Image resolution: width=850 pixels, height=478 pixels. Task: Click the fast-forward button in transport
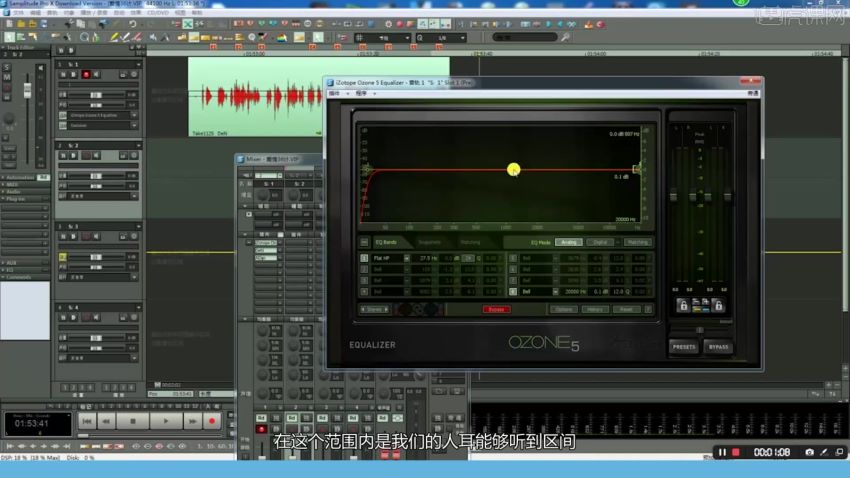(192, 421)
